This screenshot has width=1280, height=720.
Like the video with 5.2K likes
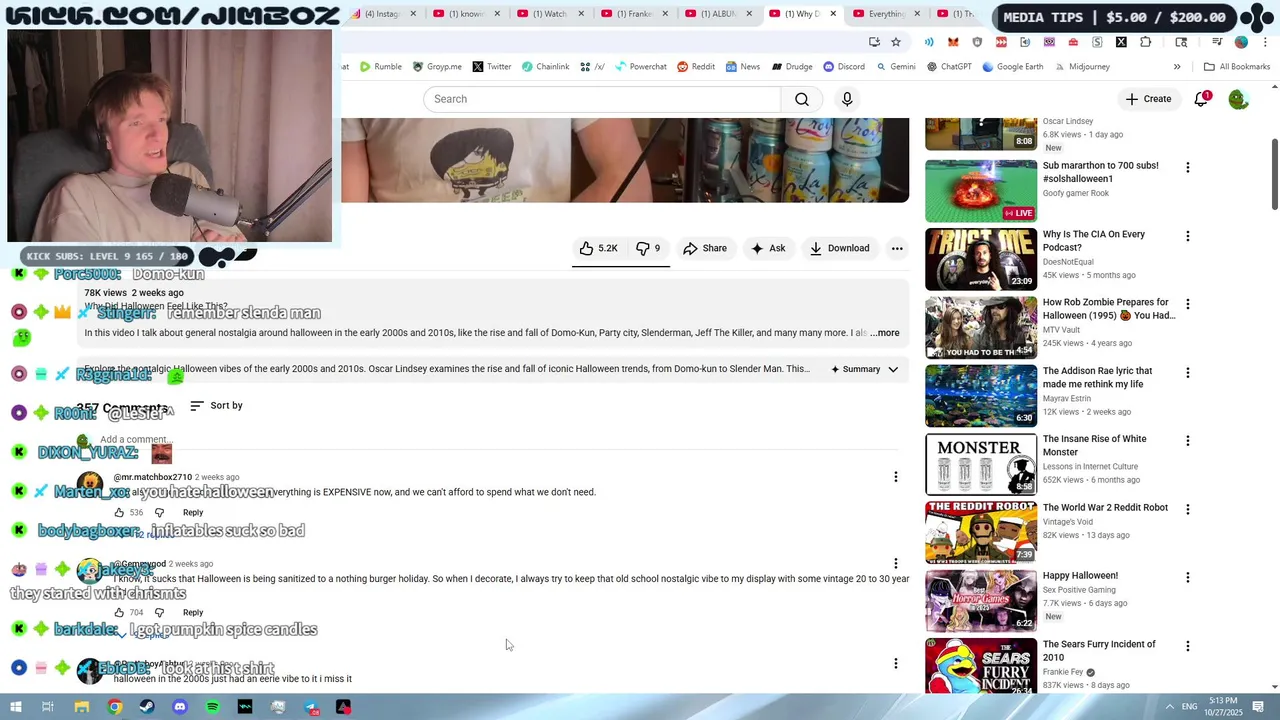click(599, 248)
